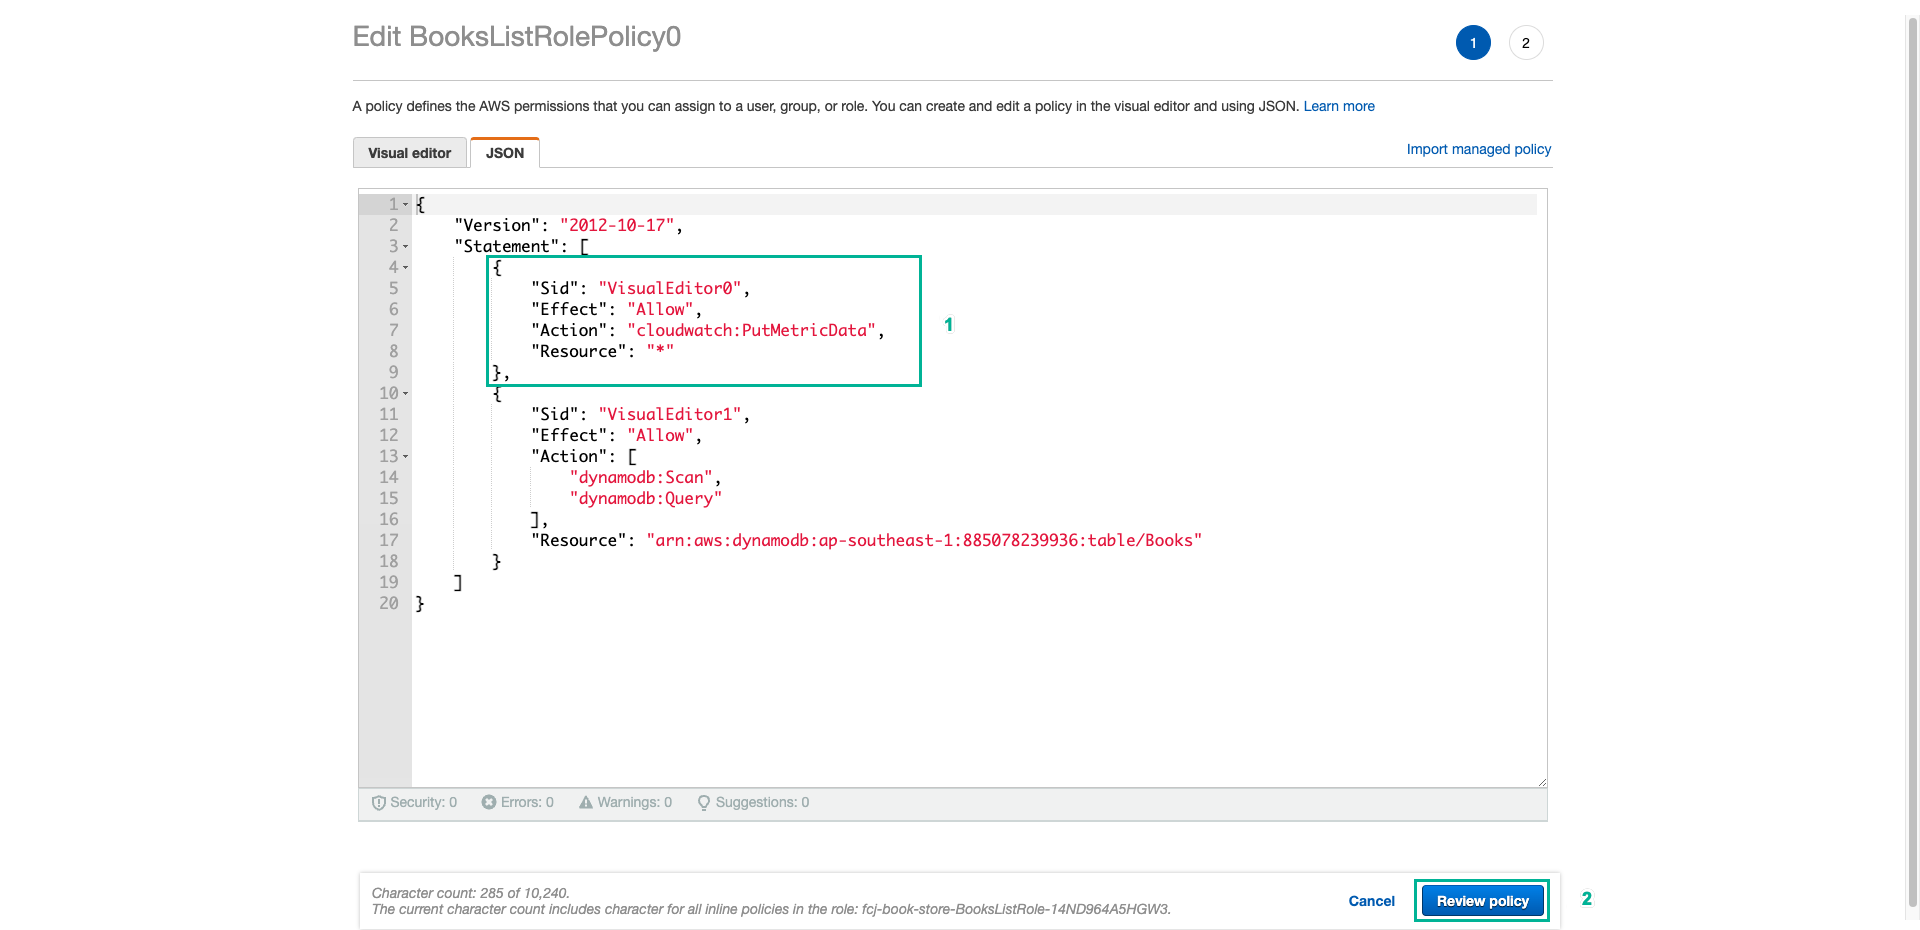Click the Character count: 285 of 10,240 text

tap(470, 893)
